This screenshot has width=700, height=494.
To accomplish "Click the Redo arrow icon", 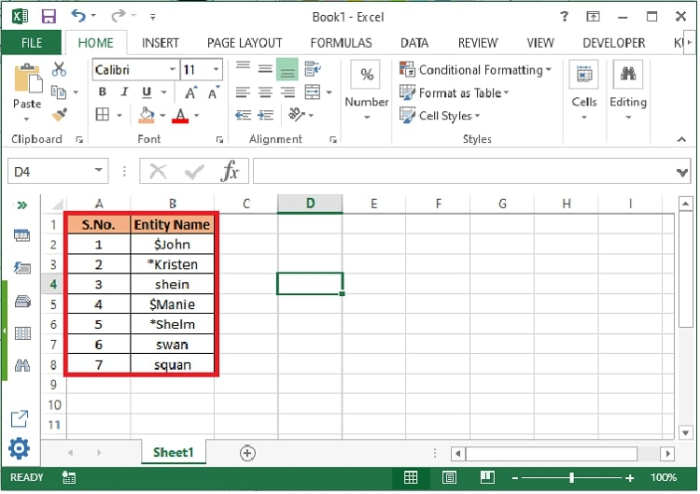I will click(x=118, y=16).
